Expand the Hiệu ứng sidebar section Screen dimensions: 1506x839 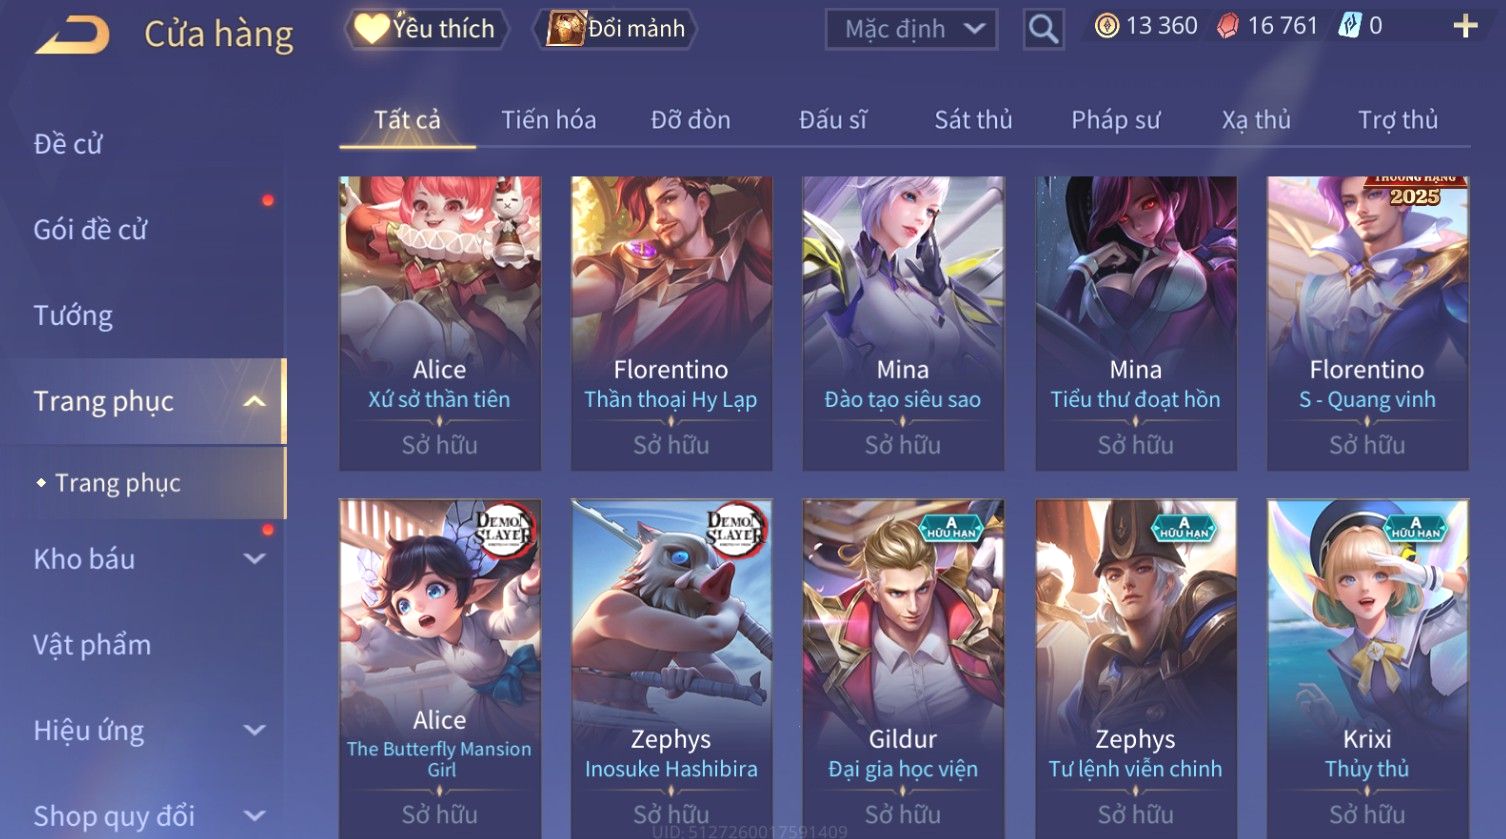click(255, 731)
